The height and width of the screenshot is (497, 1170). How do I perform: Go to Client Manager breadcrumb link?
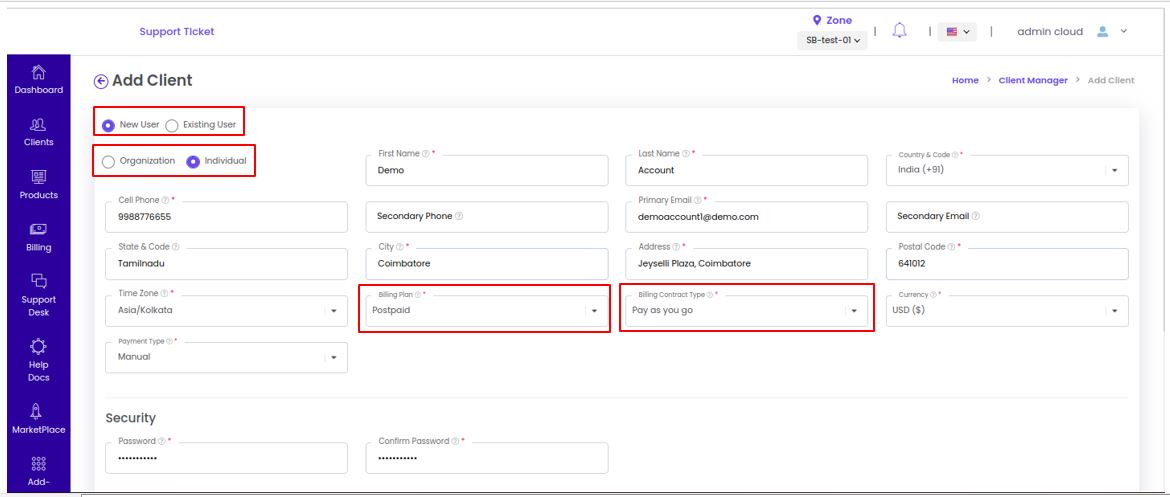tap(1033, 81)
